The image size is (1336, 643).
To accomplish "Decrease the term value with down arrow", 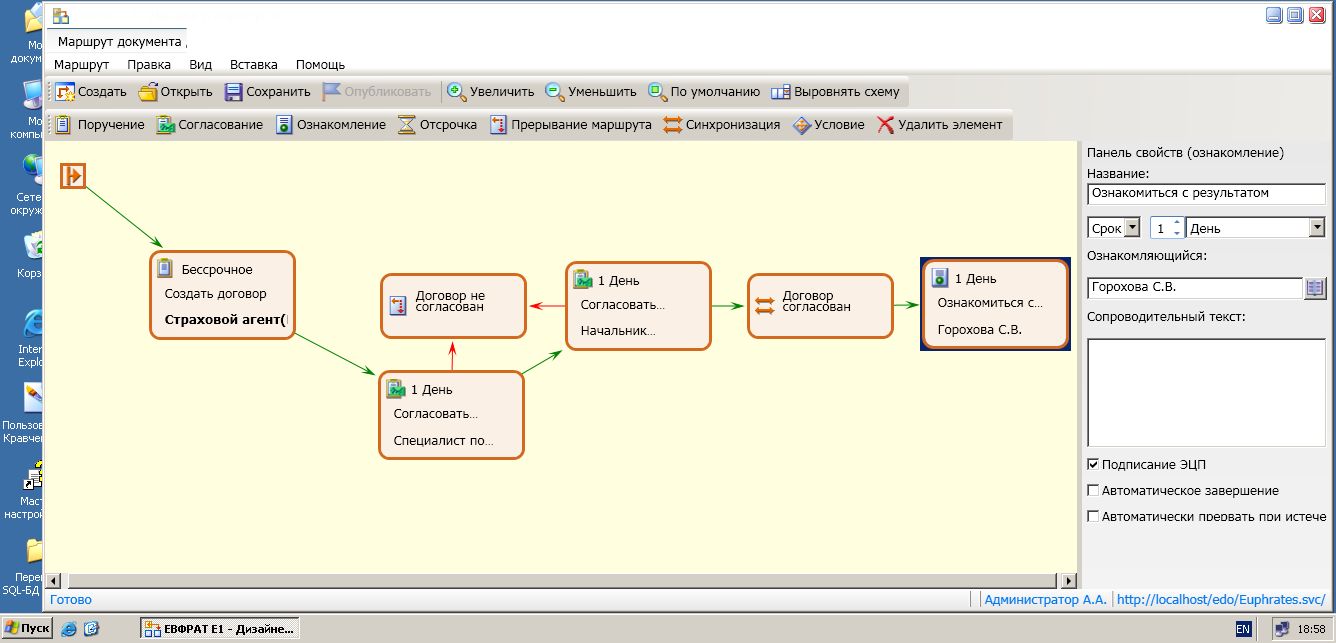I will click(x=1176, y=233).
